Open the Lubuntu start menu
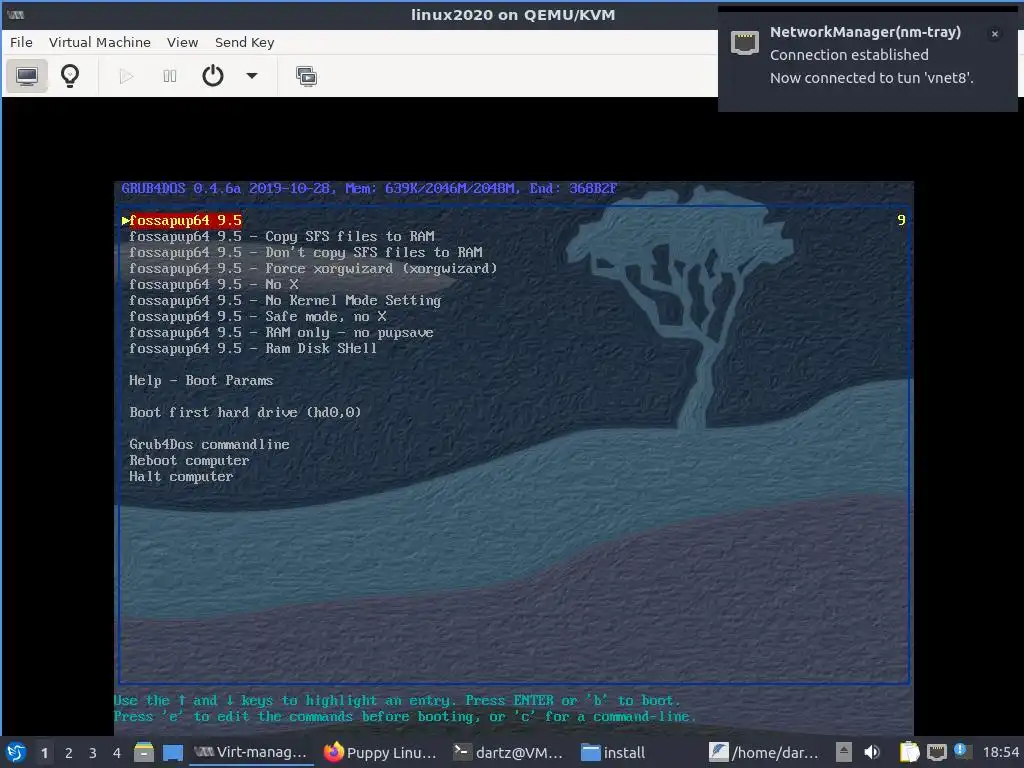This screenshot has height=768, width=1024. (16, 752)
